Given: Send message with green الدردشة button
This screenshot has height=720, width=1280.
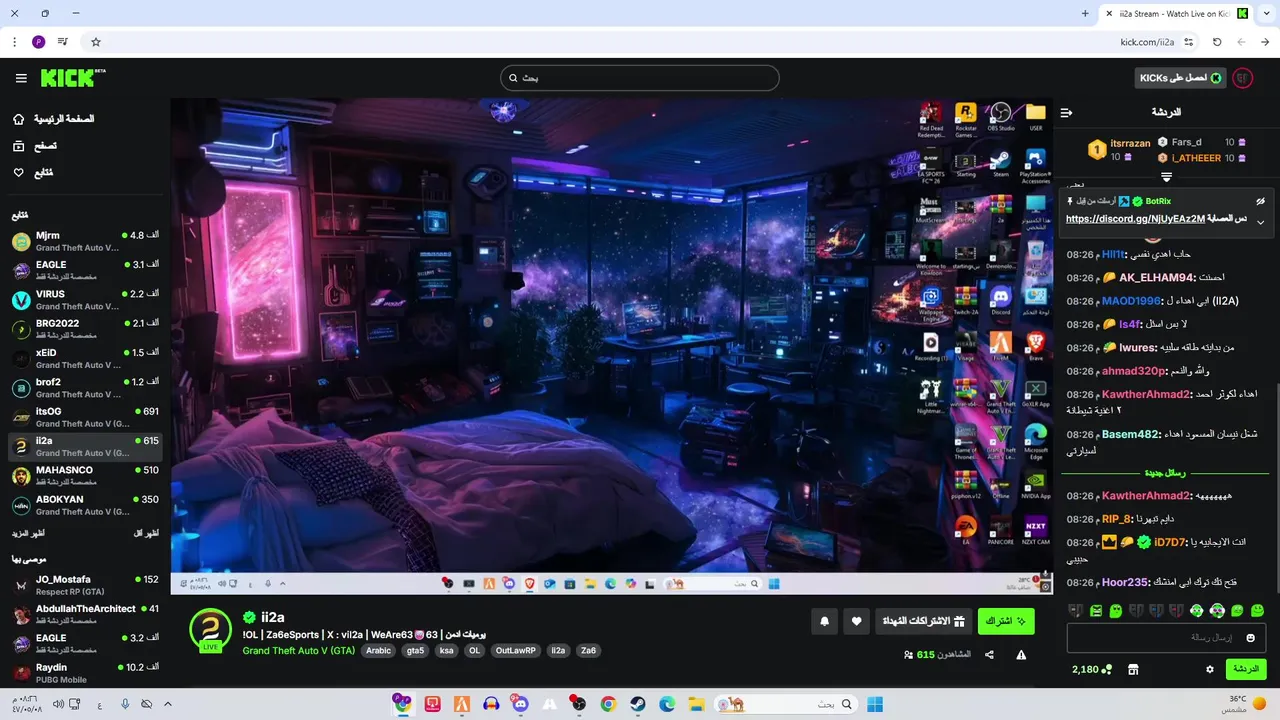Looking at the screenshot, I should (x=1245, y=669).
